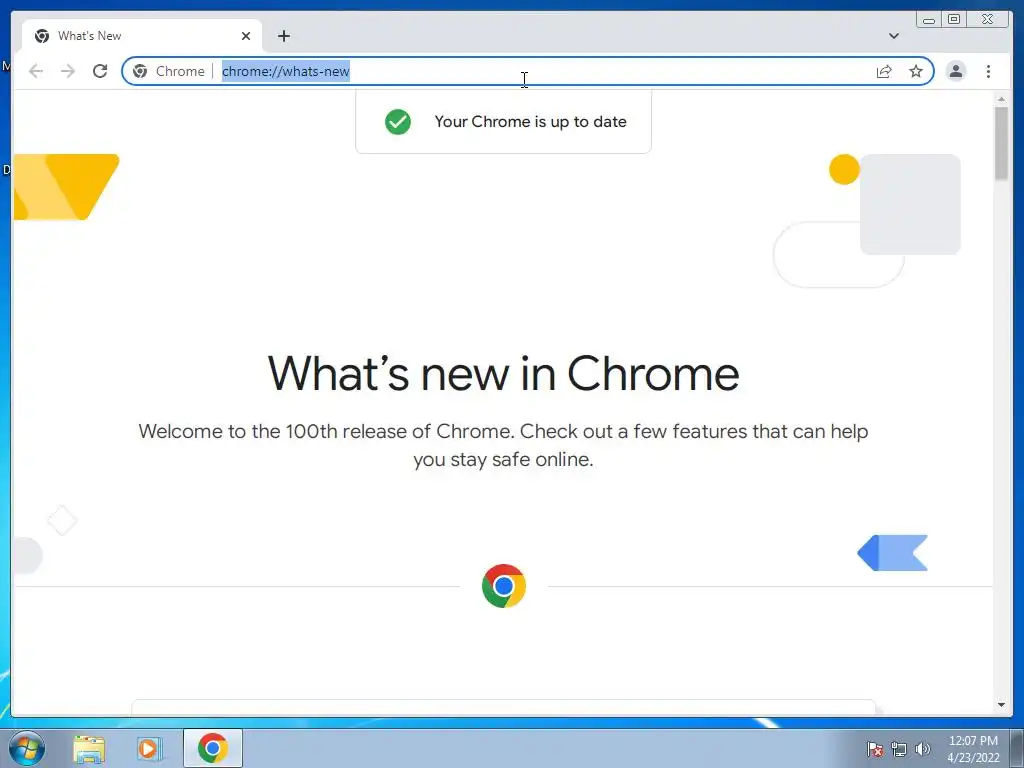Open a new tab with the plus button
The height and width of the screenshot is (768, 1024).
(x=283, y=36)
